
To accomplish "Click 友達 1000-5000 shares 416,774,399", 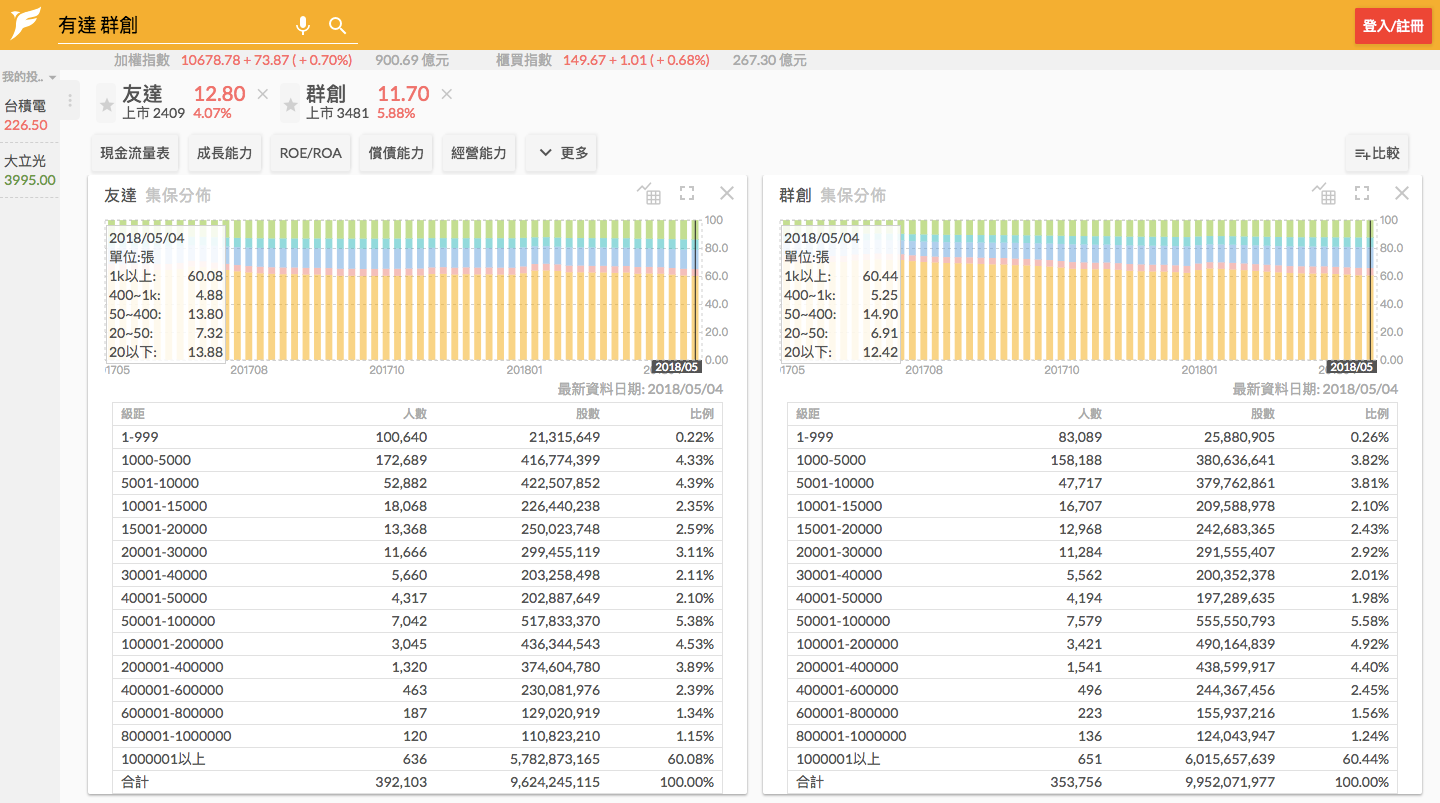I will [x=558, y=460].
